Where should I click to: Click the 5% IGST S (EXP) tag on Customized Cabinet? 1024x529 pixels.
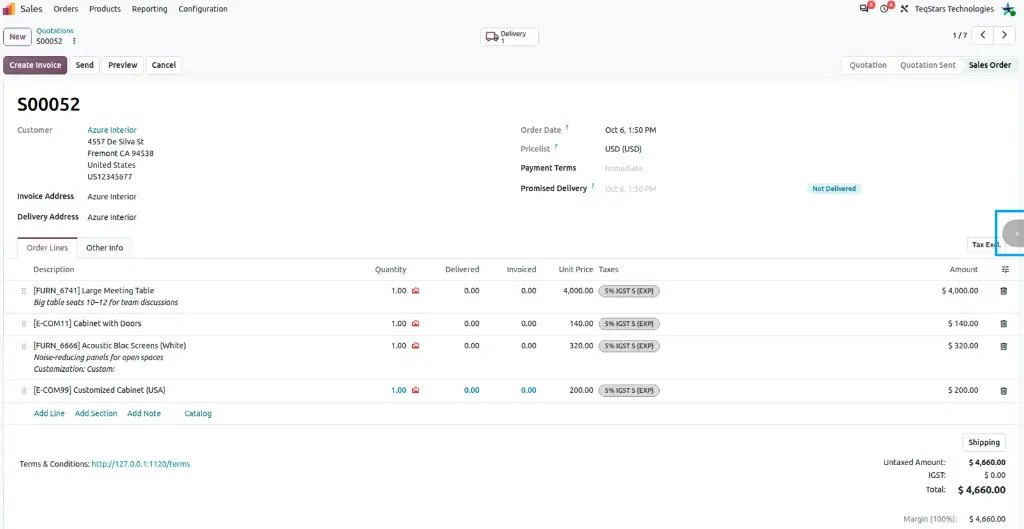point(629,391)
